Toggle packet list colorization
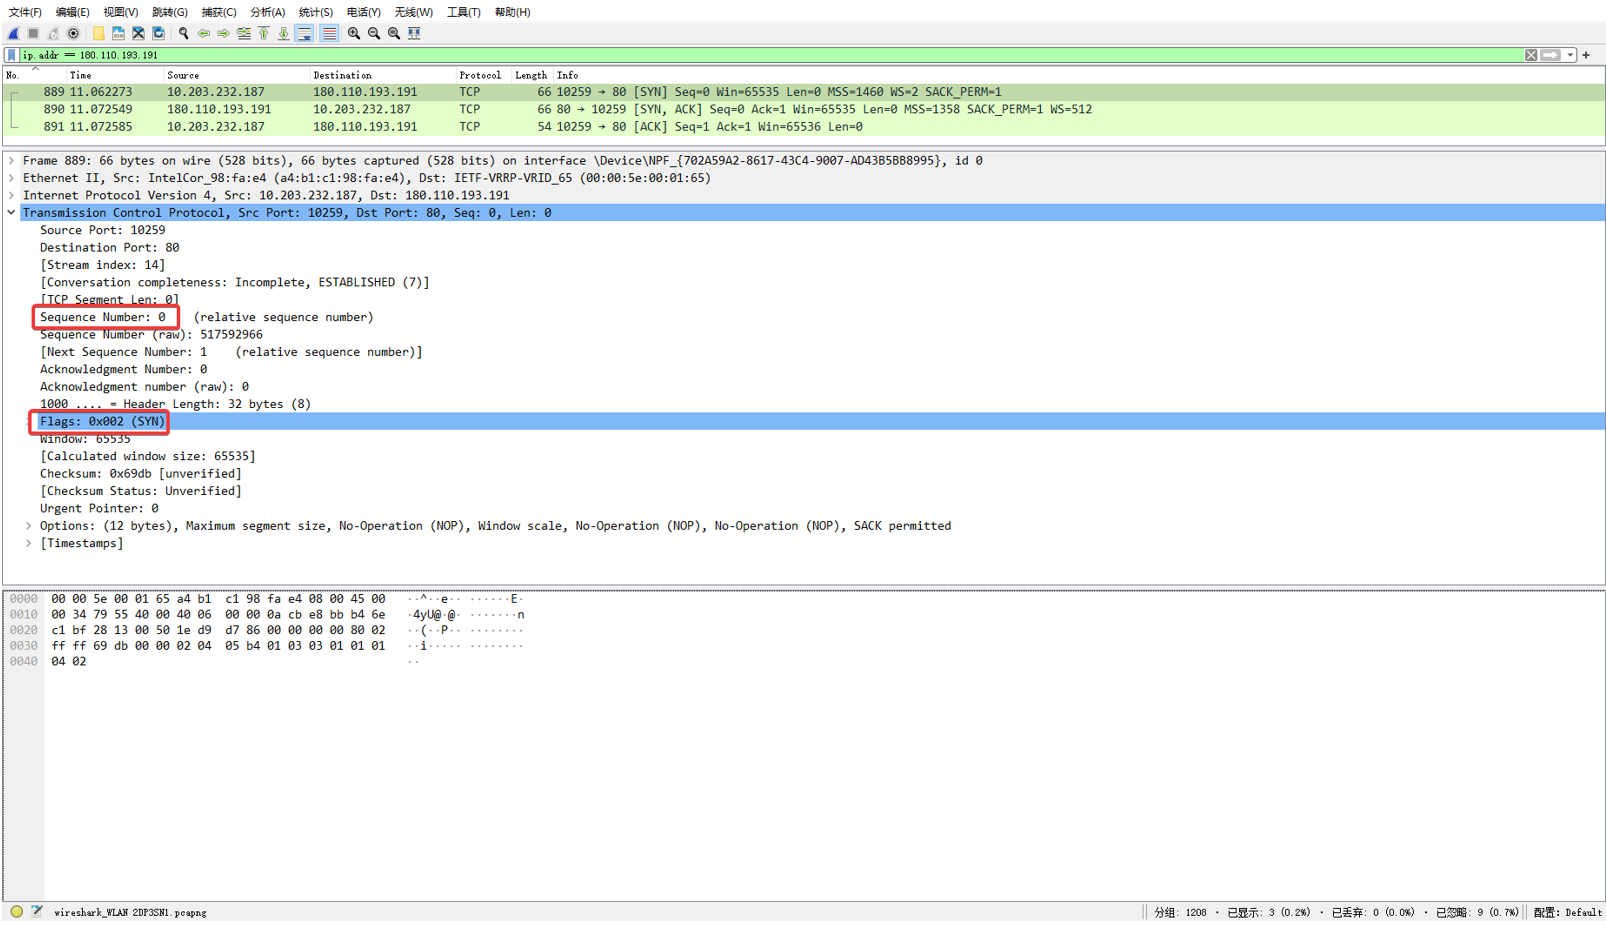Viewport: 1606px width, 925px height. tap(329, 33)
